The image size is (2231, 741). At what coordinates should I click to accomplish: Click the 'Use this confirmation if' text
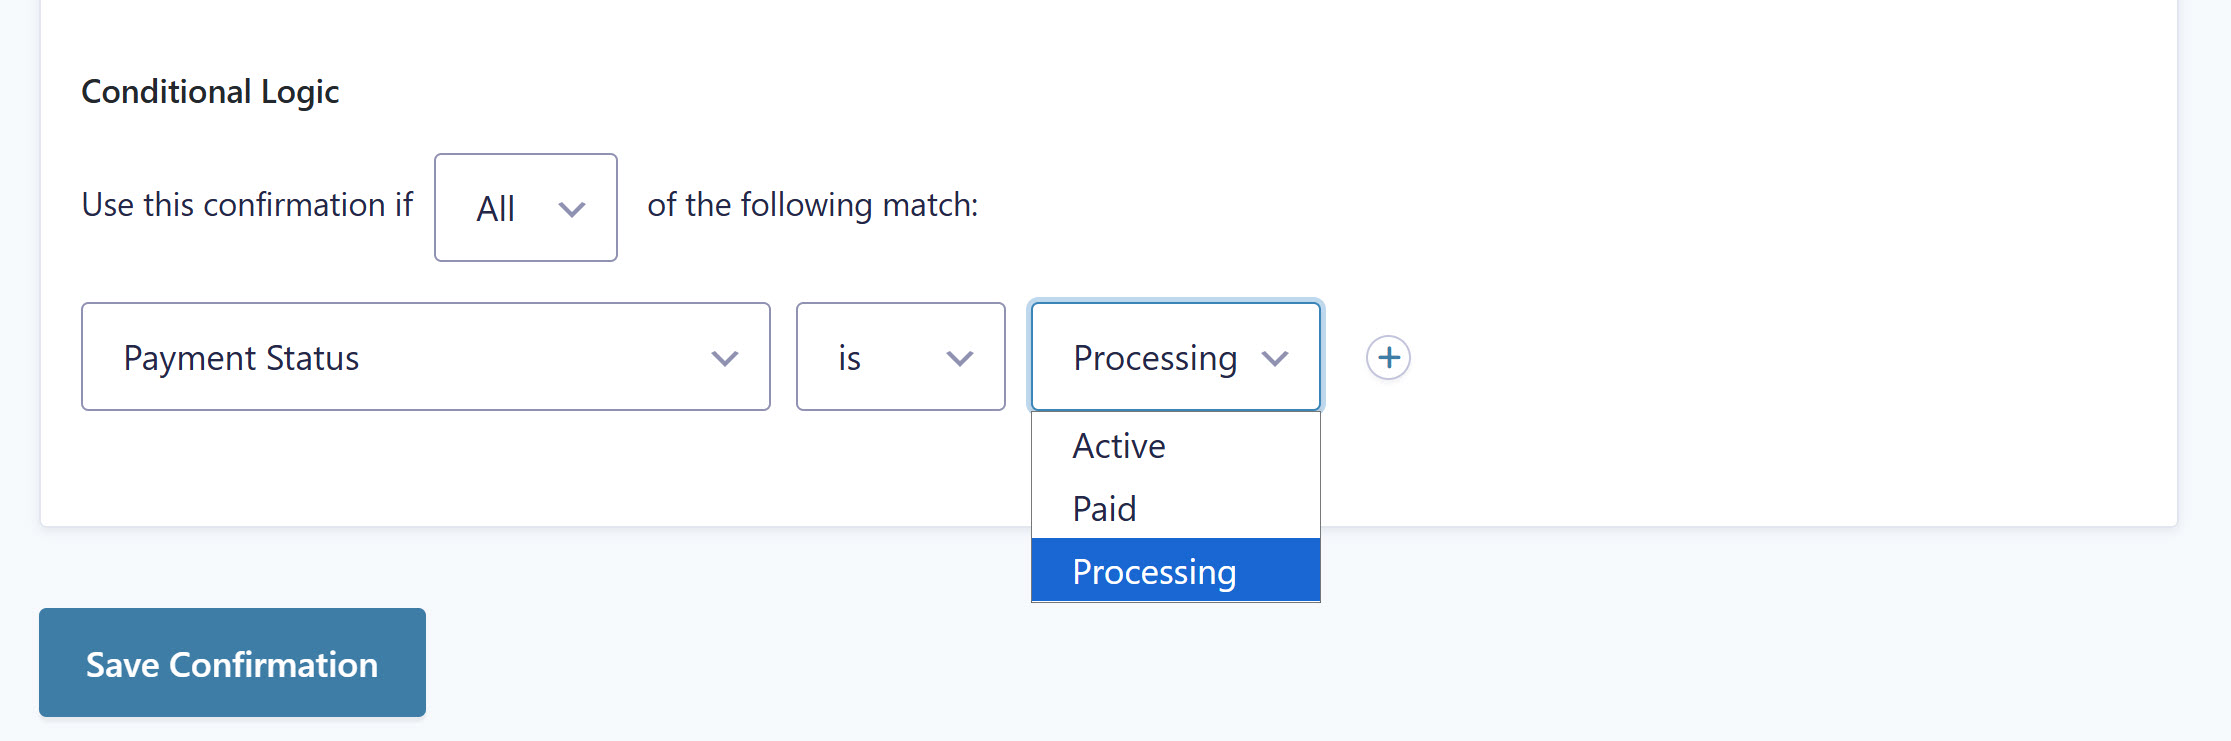[247, 205]
